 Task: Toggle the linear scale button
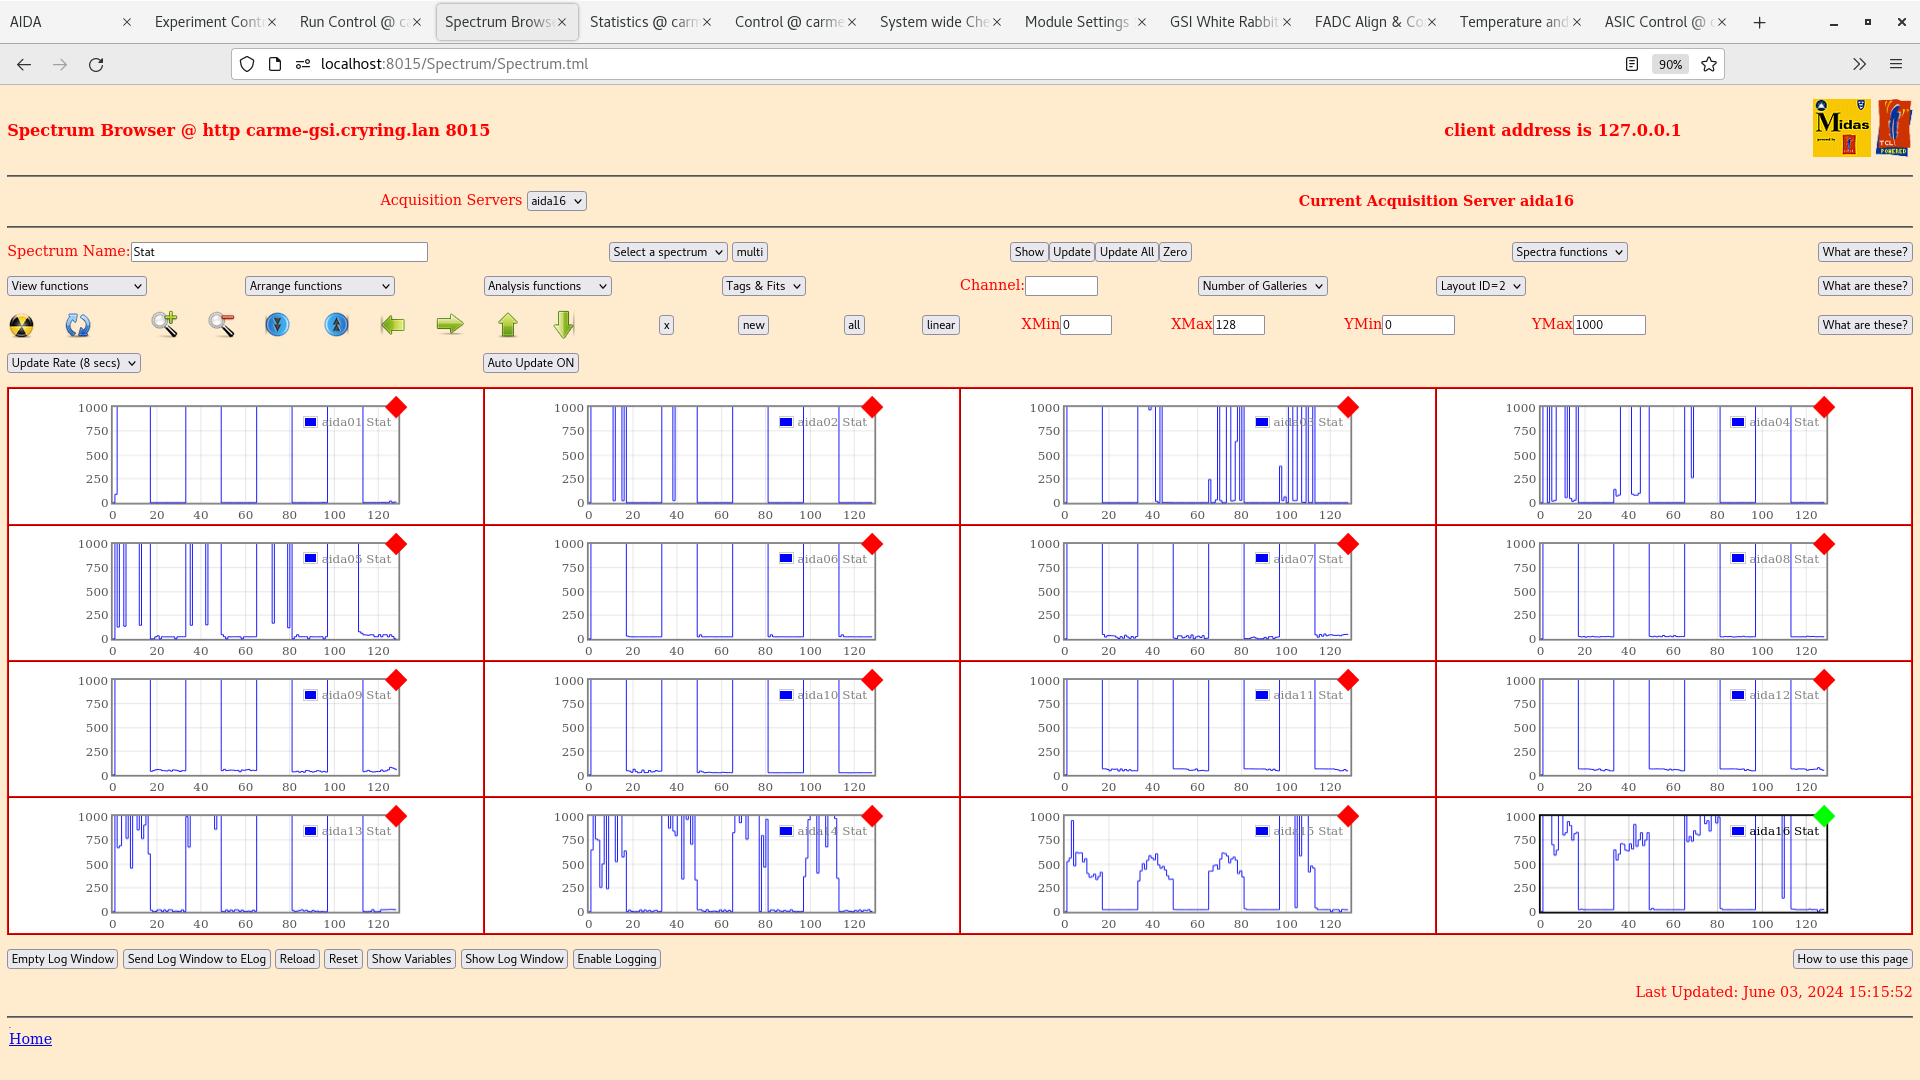pyautogui.click(x=940, y=325)
